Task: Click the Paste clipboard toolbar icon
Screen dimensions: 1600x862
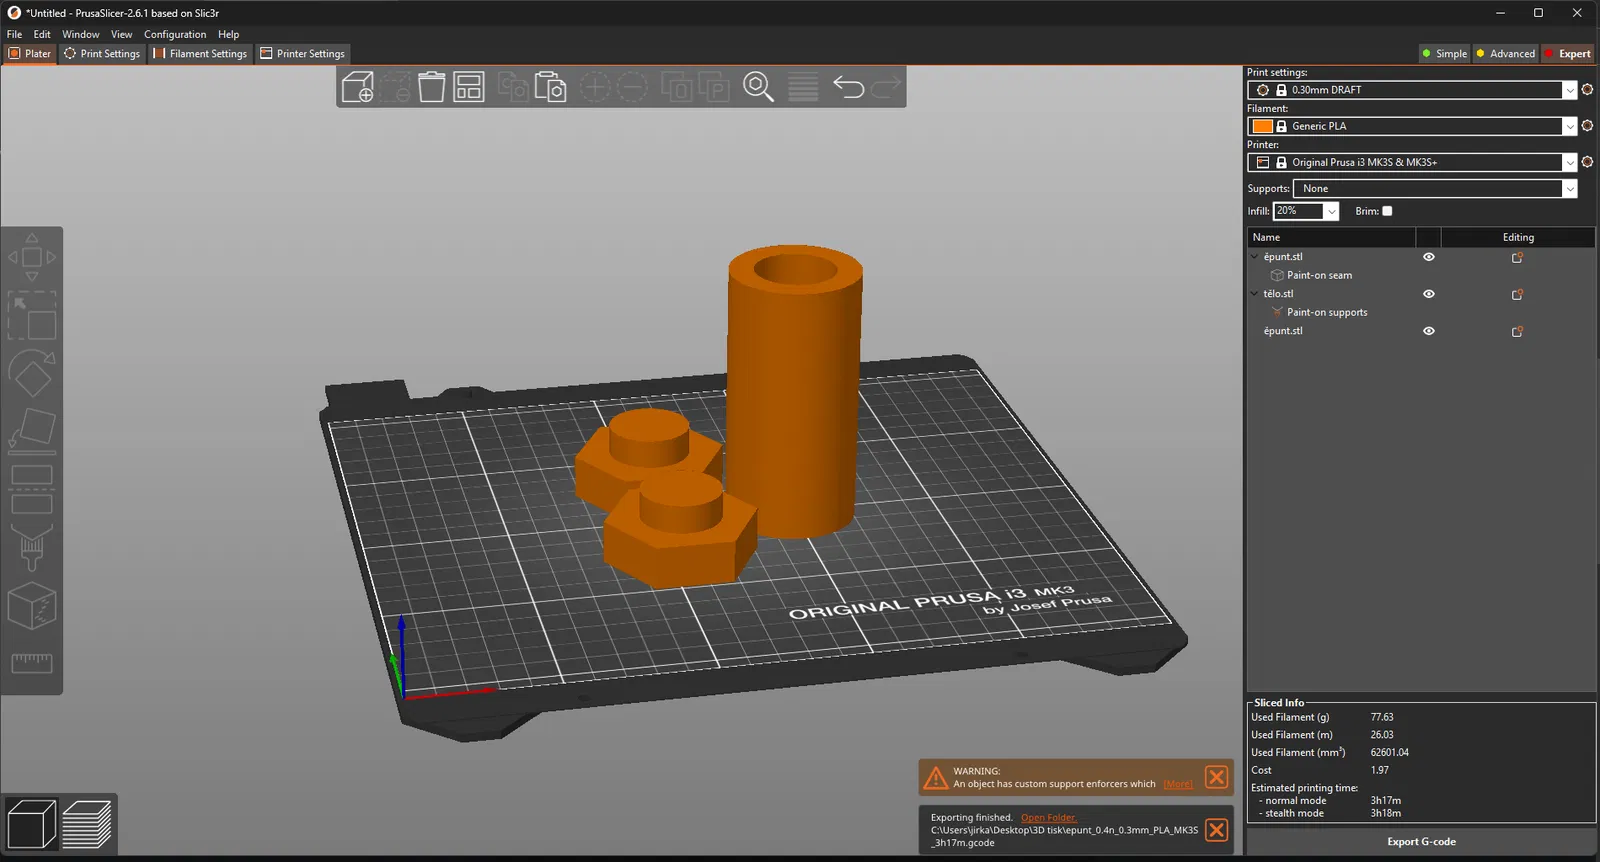Action: tap(550, 87)
